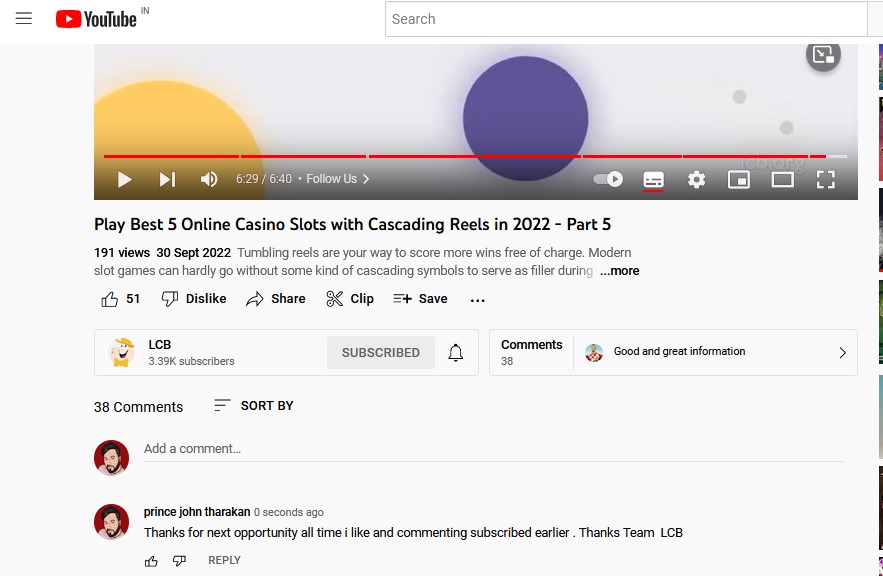Switch to theater mode
The width and height of the screenshot is (883, 576).
tap(782, 180)
